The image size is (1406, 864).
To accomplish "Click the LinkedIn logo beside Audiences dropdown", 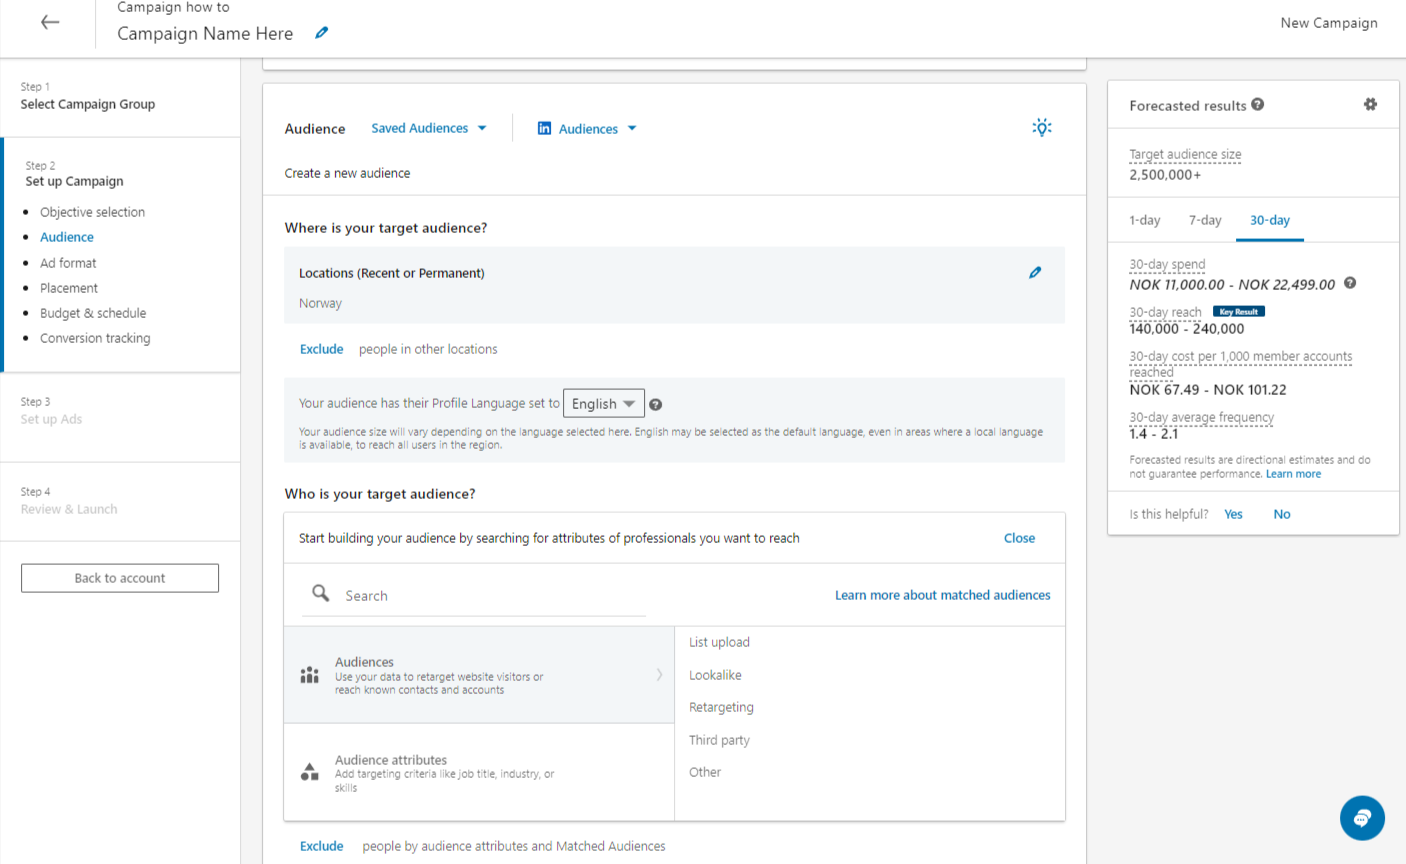I will pos(544,128).
